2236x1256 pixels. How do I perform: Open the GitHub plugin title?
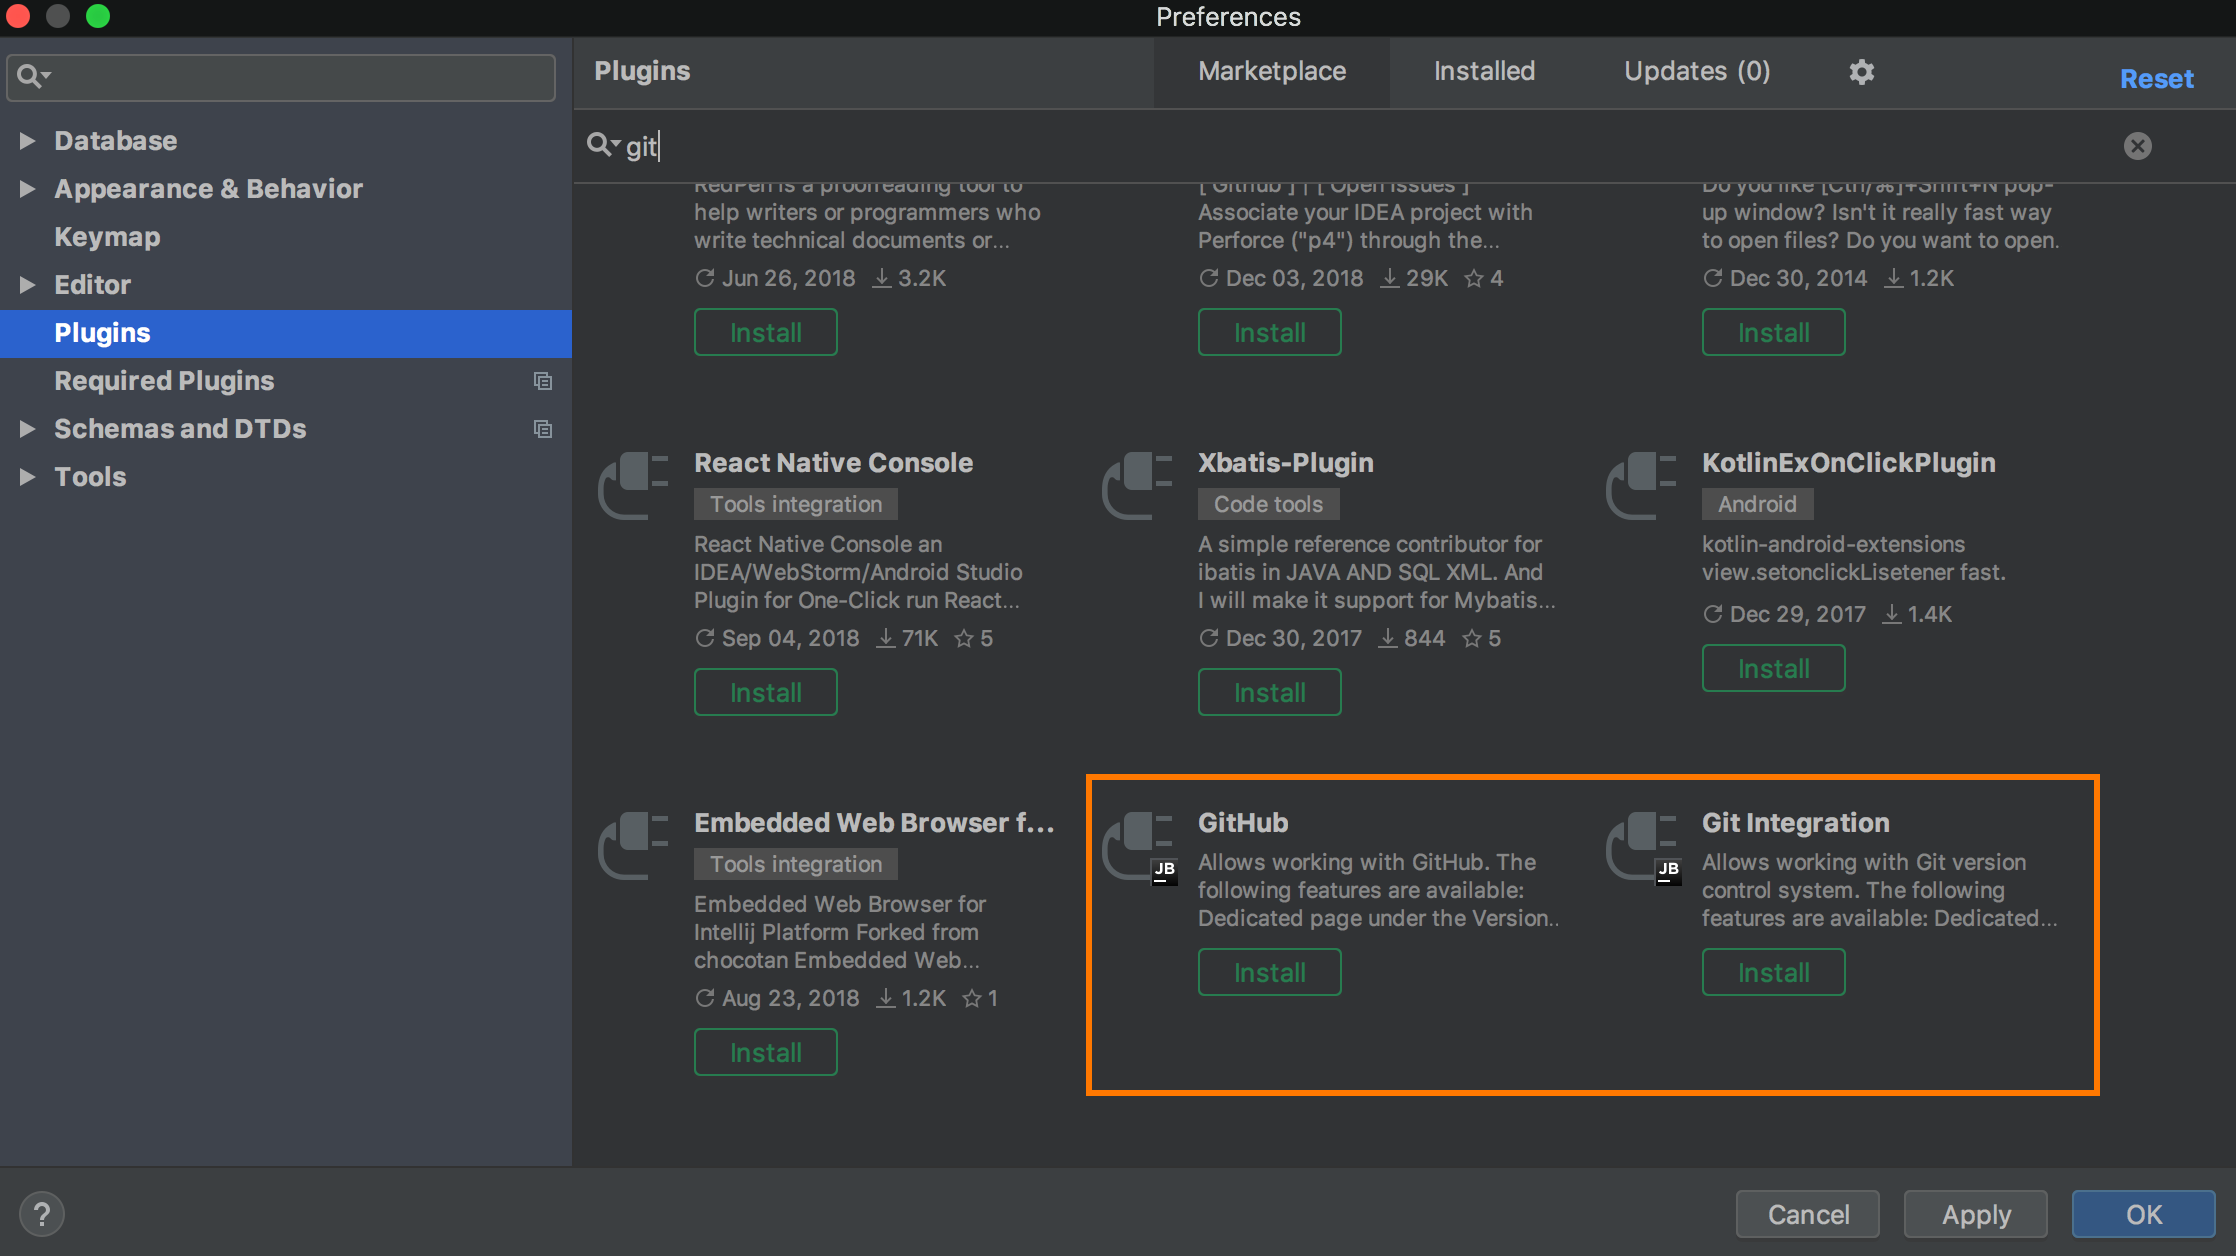pos(1243,823)
